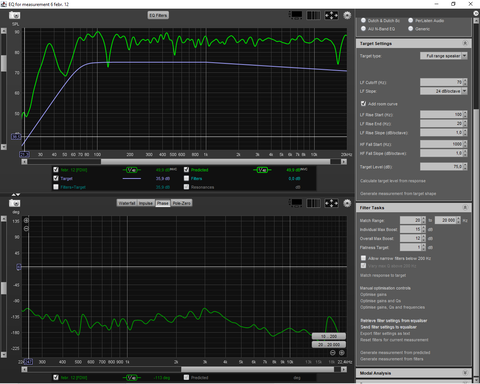The height and width of the screenshot is (384, 480).
Task: Increase LF Cutoff value with stepper
Action: click(465, 80)
